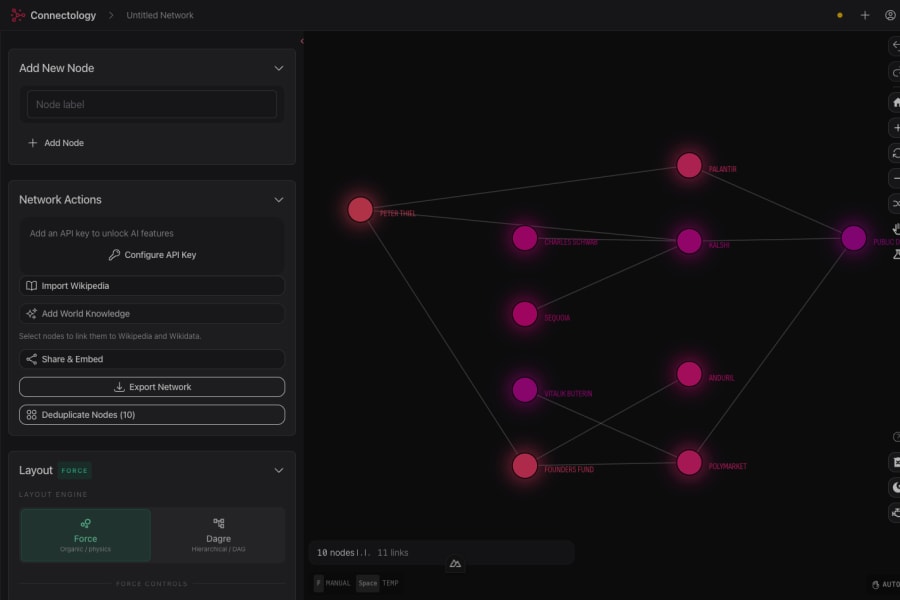Click the mountain icon below stats bar
Screen dimensions: 900x600
(455, 564)
